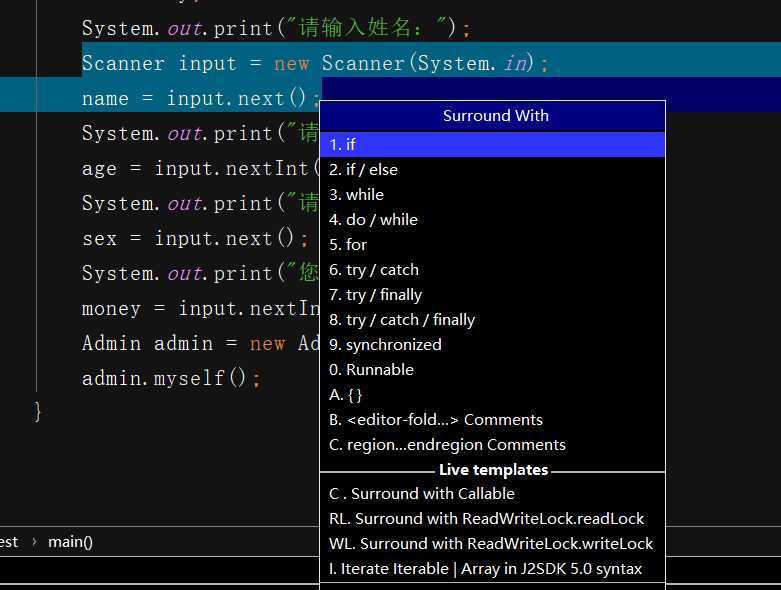Image resolution: width=781 pixels, height=590 pixels.
Task: Pick the "3. while" surround option
Action: tap(492, 195)
